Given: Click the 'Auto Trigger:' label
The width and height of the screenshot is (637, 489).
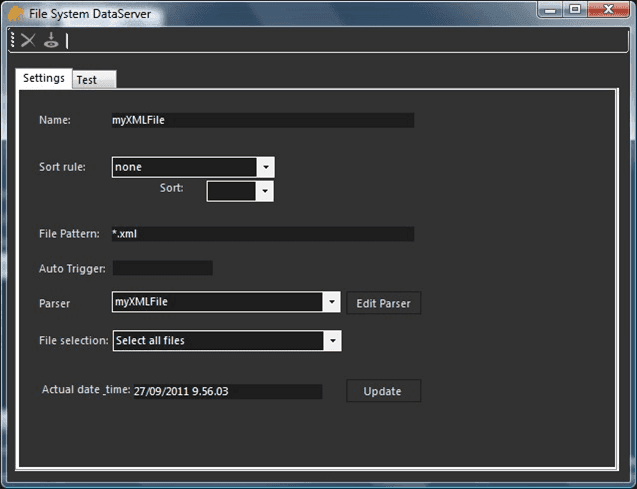Looking at the screenshot, I should point(72,268).
